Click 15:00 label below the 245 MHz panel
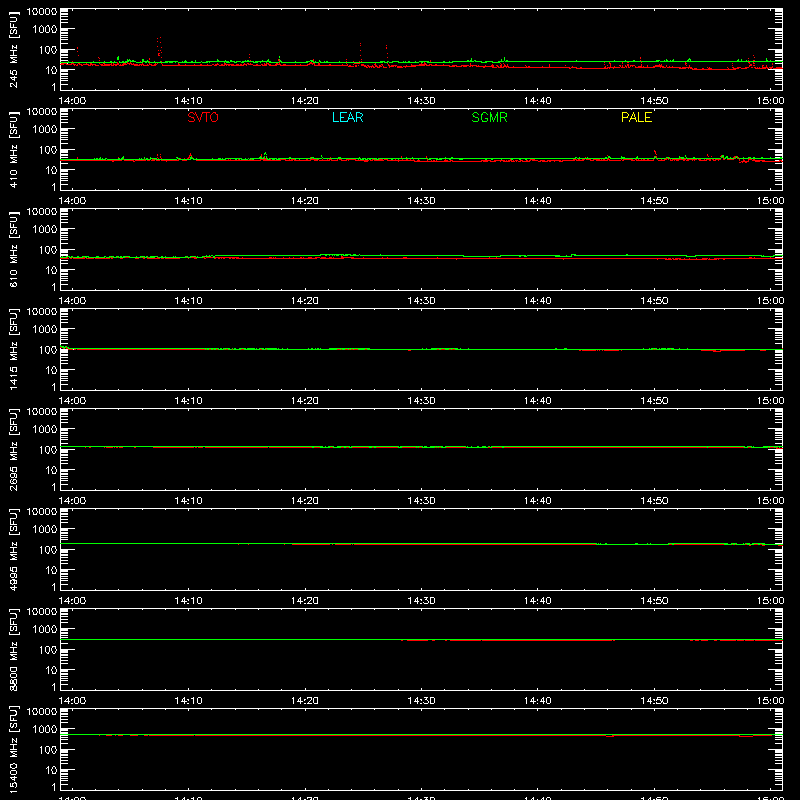800x800 pixels. click(x=770, y=101)
